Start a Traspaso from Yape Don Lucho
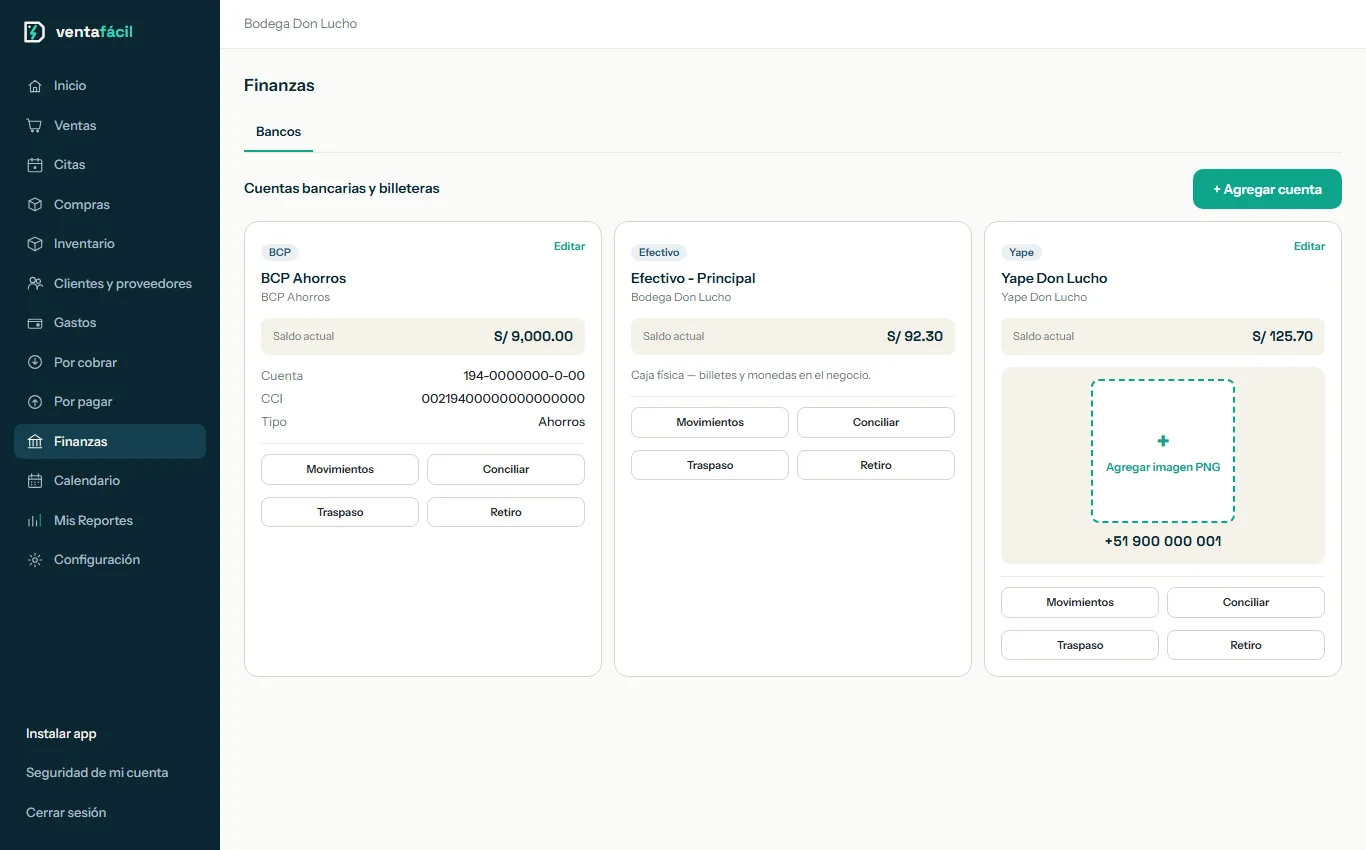This screenshot has height=850, width=1366. coord(1080,645)
